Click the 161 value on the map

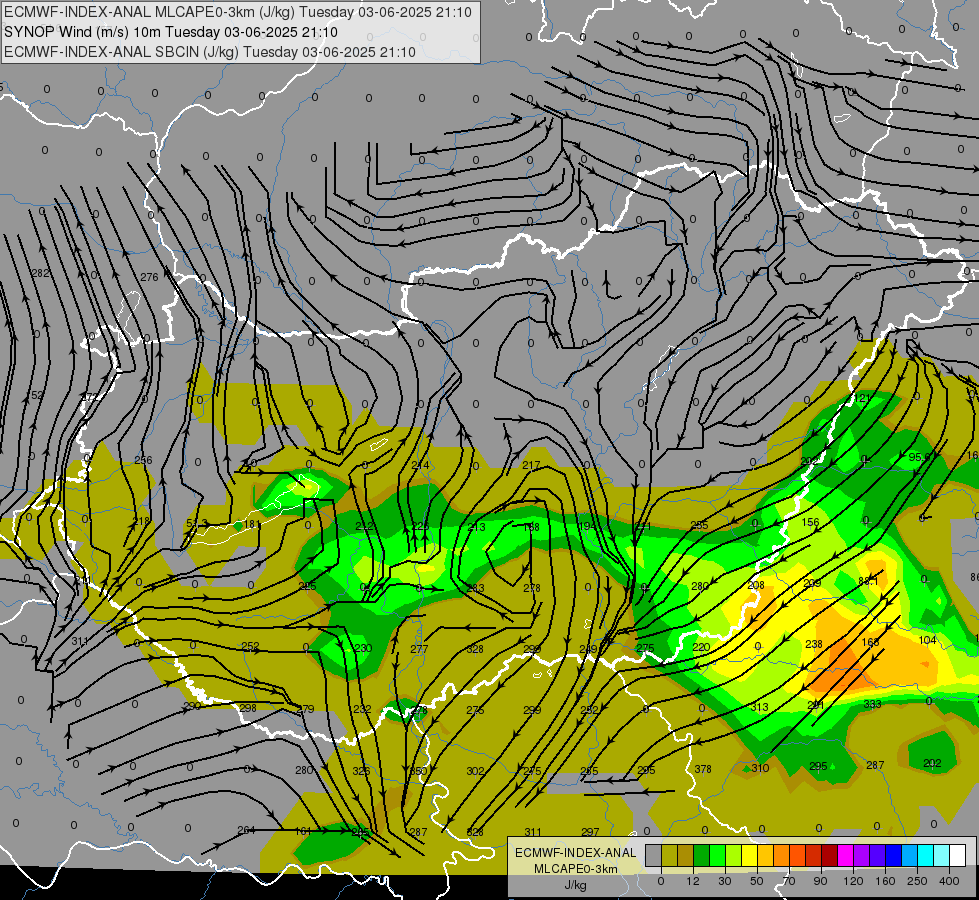[303, 831]
